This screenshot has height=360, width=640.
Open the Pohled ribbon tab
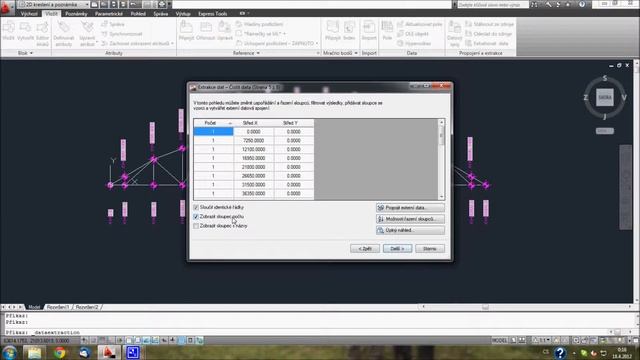(x=138, y=14)
